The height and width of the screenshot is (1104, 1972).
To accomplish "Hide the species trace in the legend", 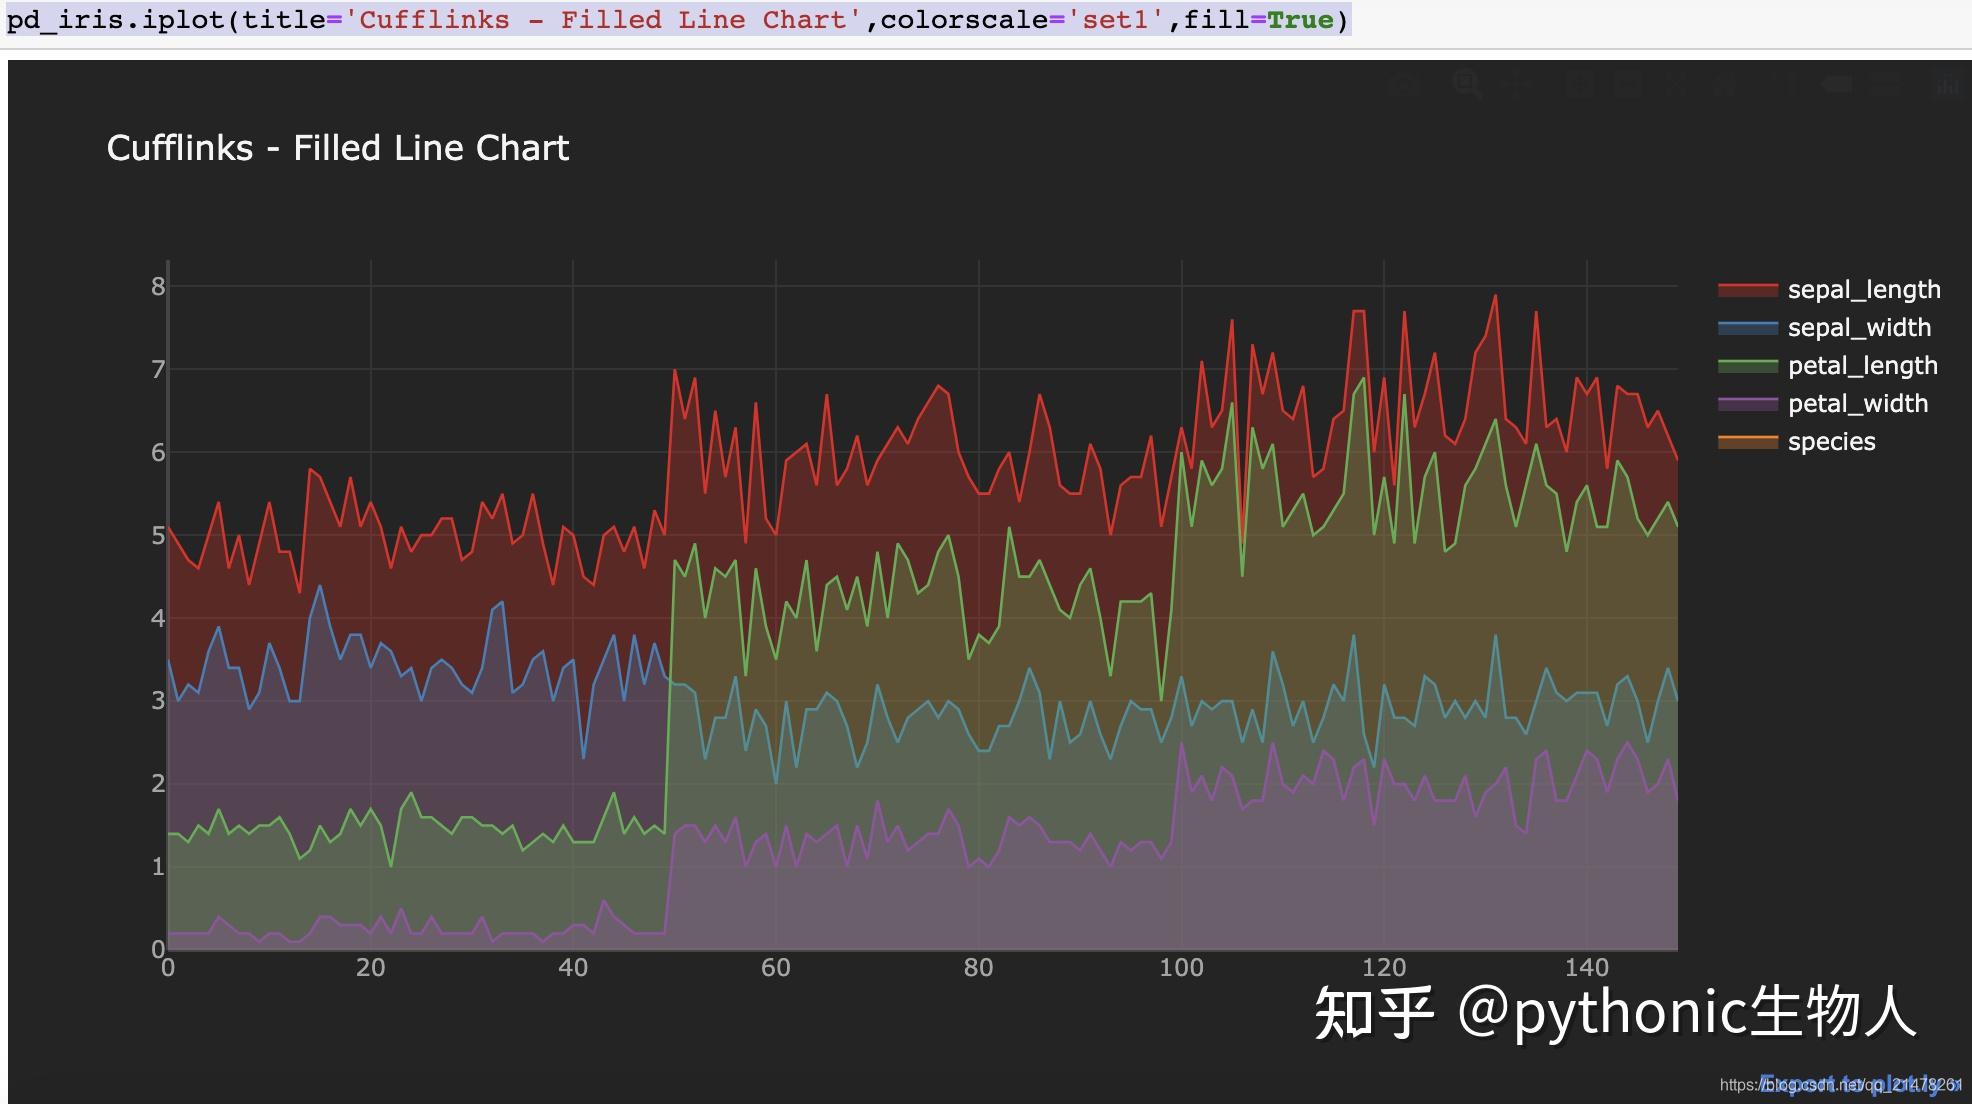I will click(x=1831, y=441).
